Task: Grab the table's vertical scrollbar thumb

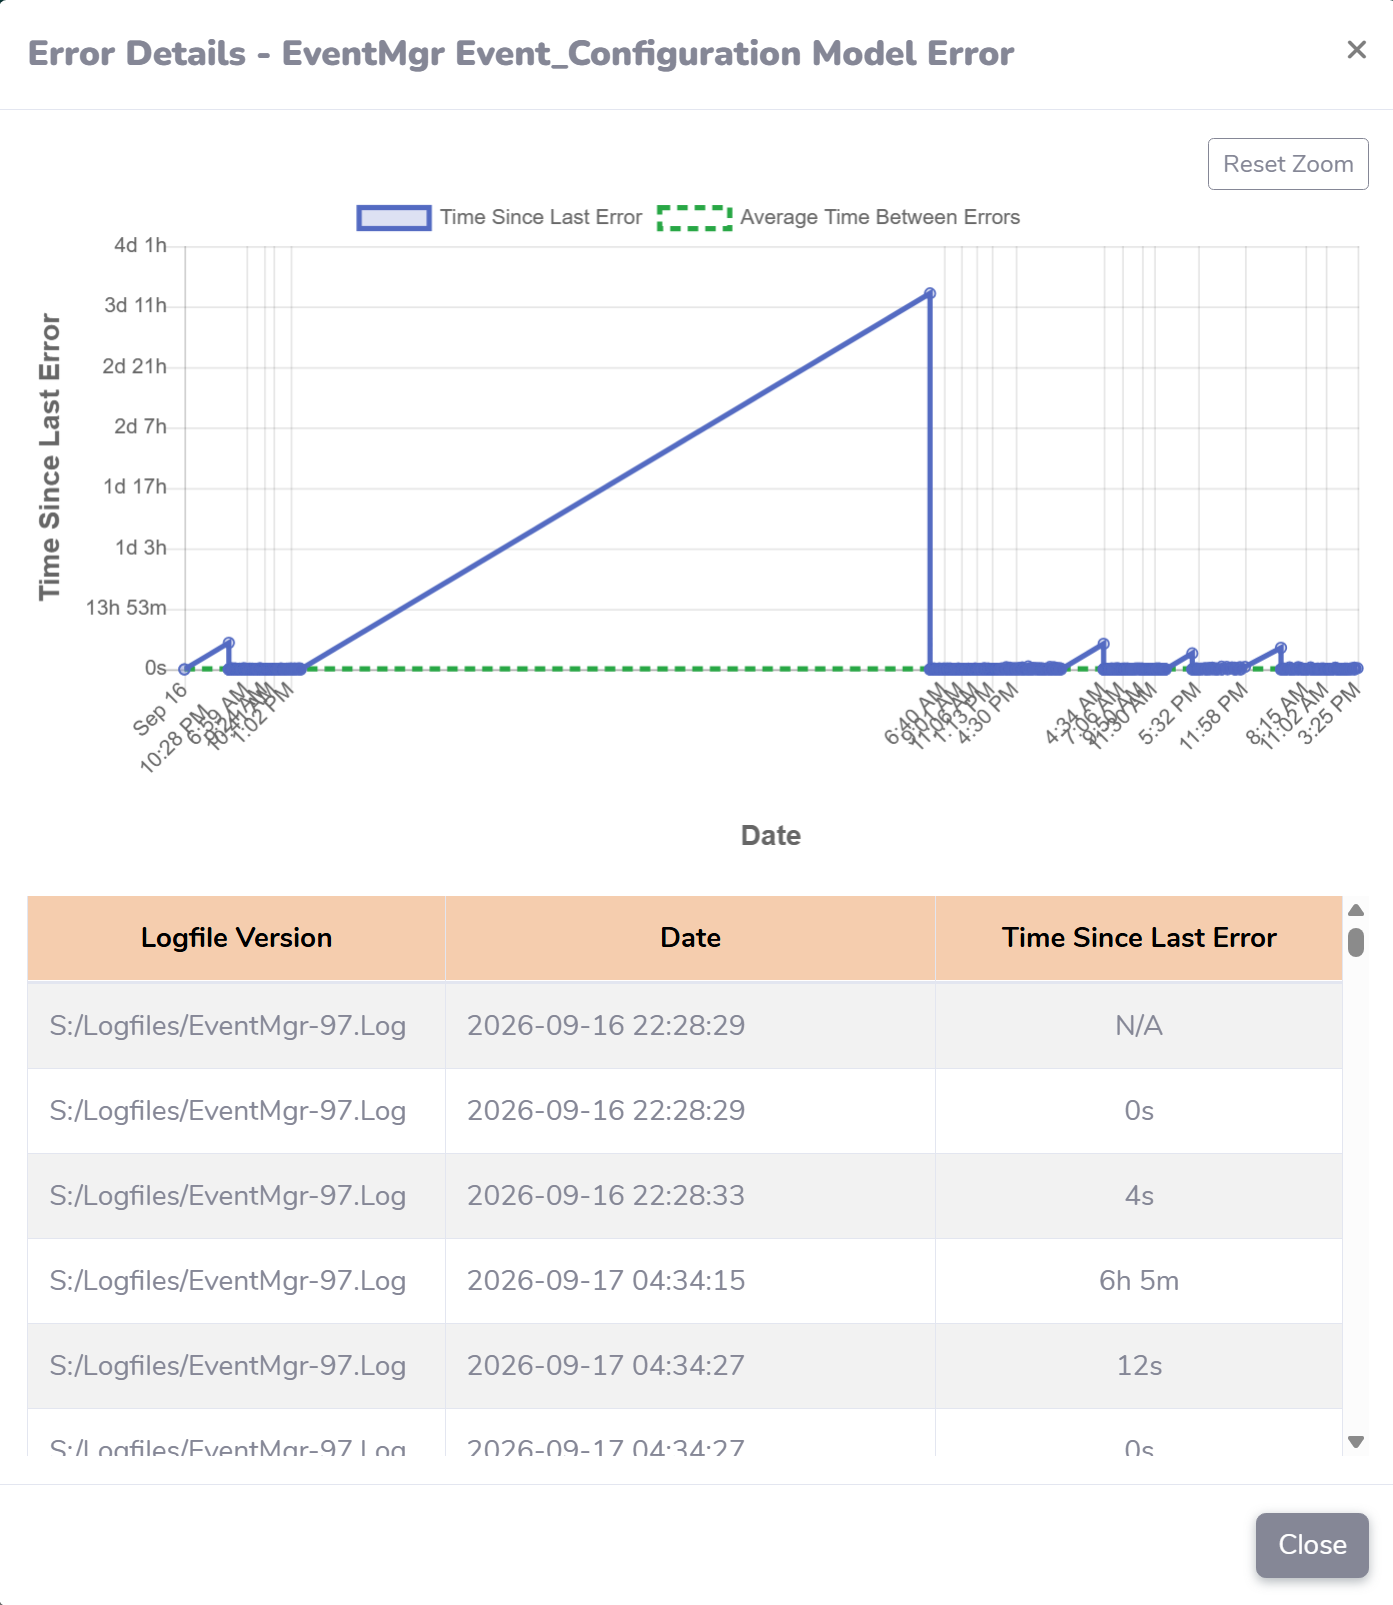Action: [1356, 942]
